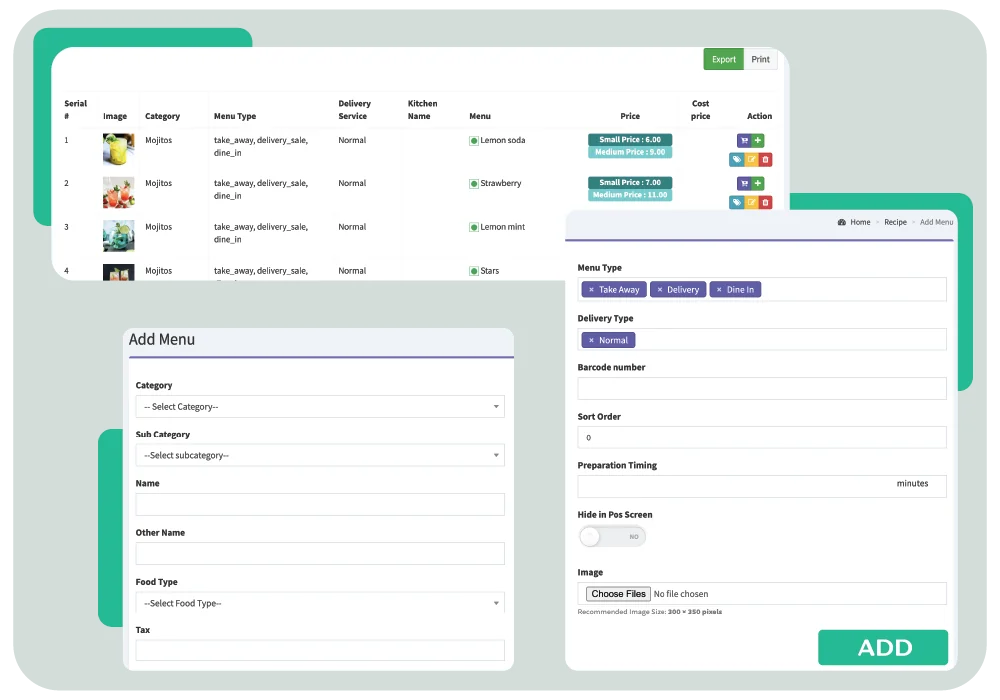1000x700 pixels.
Task: Delete Lemon soda using the red trash icon
Action: [x=765, y=159]
